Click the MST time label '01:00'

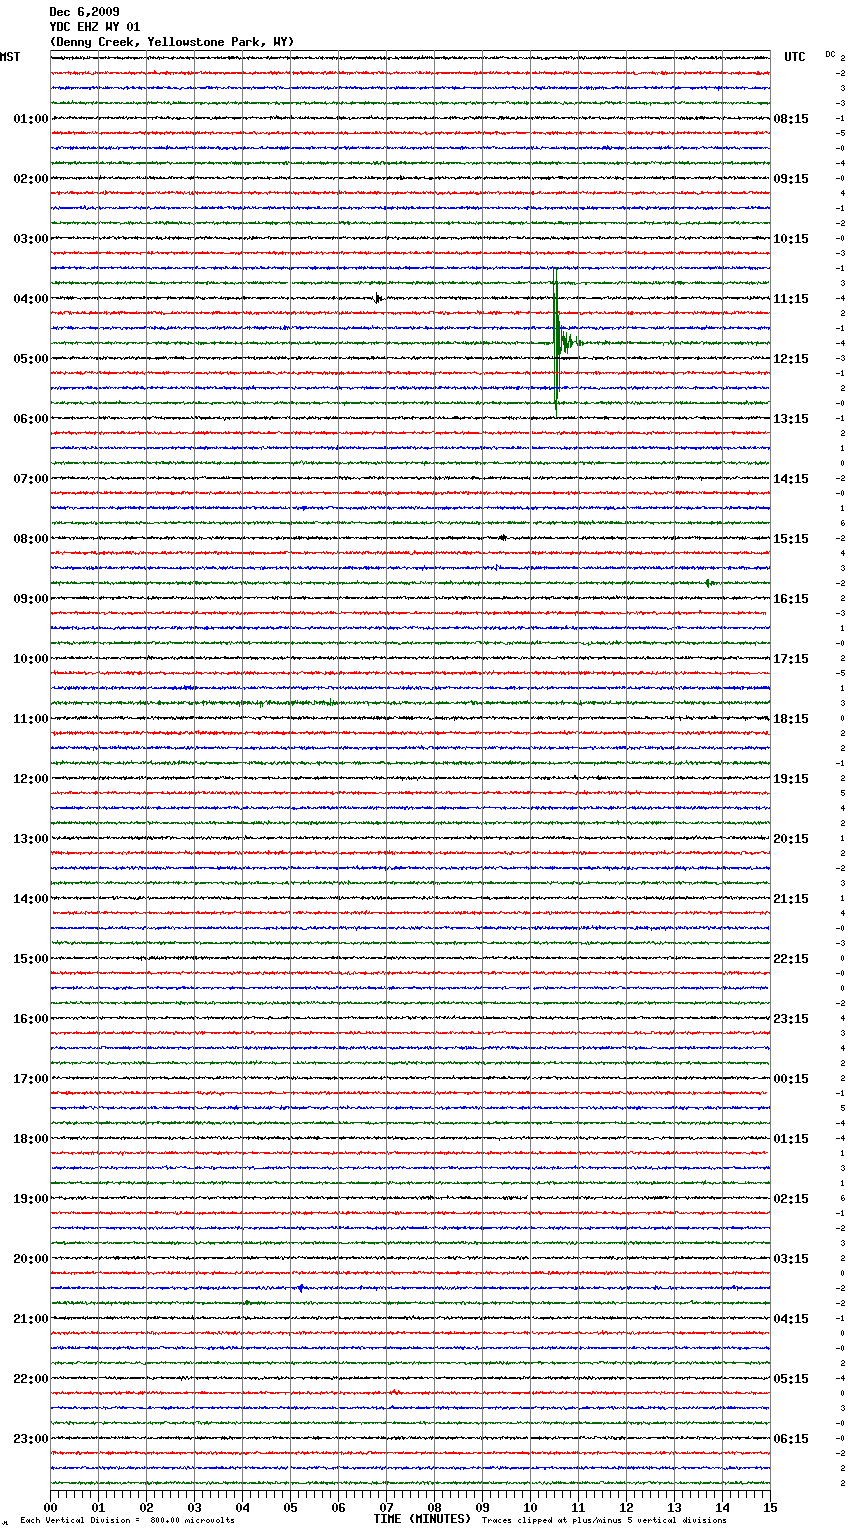(31, 119)
